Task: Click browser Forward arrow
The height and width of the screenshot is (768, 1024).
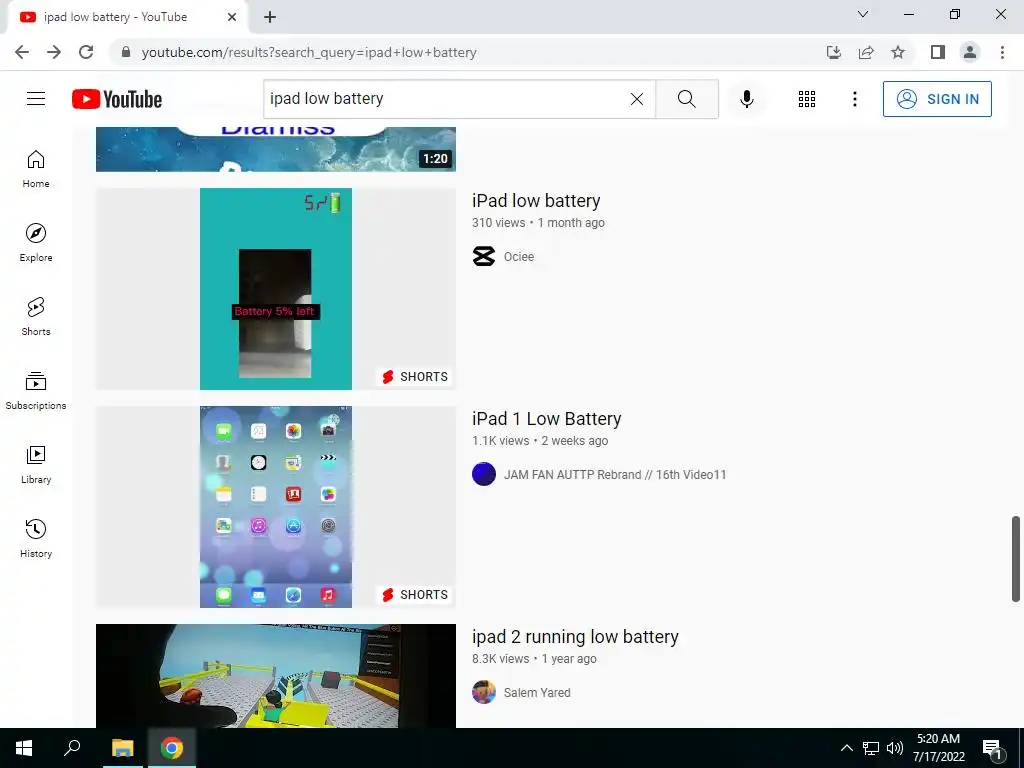Action: [54, 52]
